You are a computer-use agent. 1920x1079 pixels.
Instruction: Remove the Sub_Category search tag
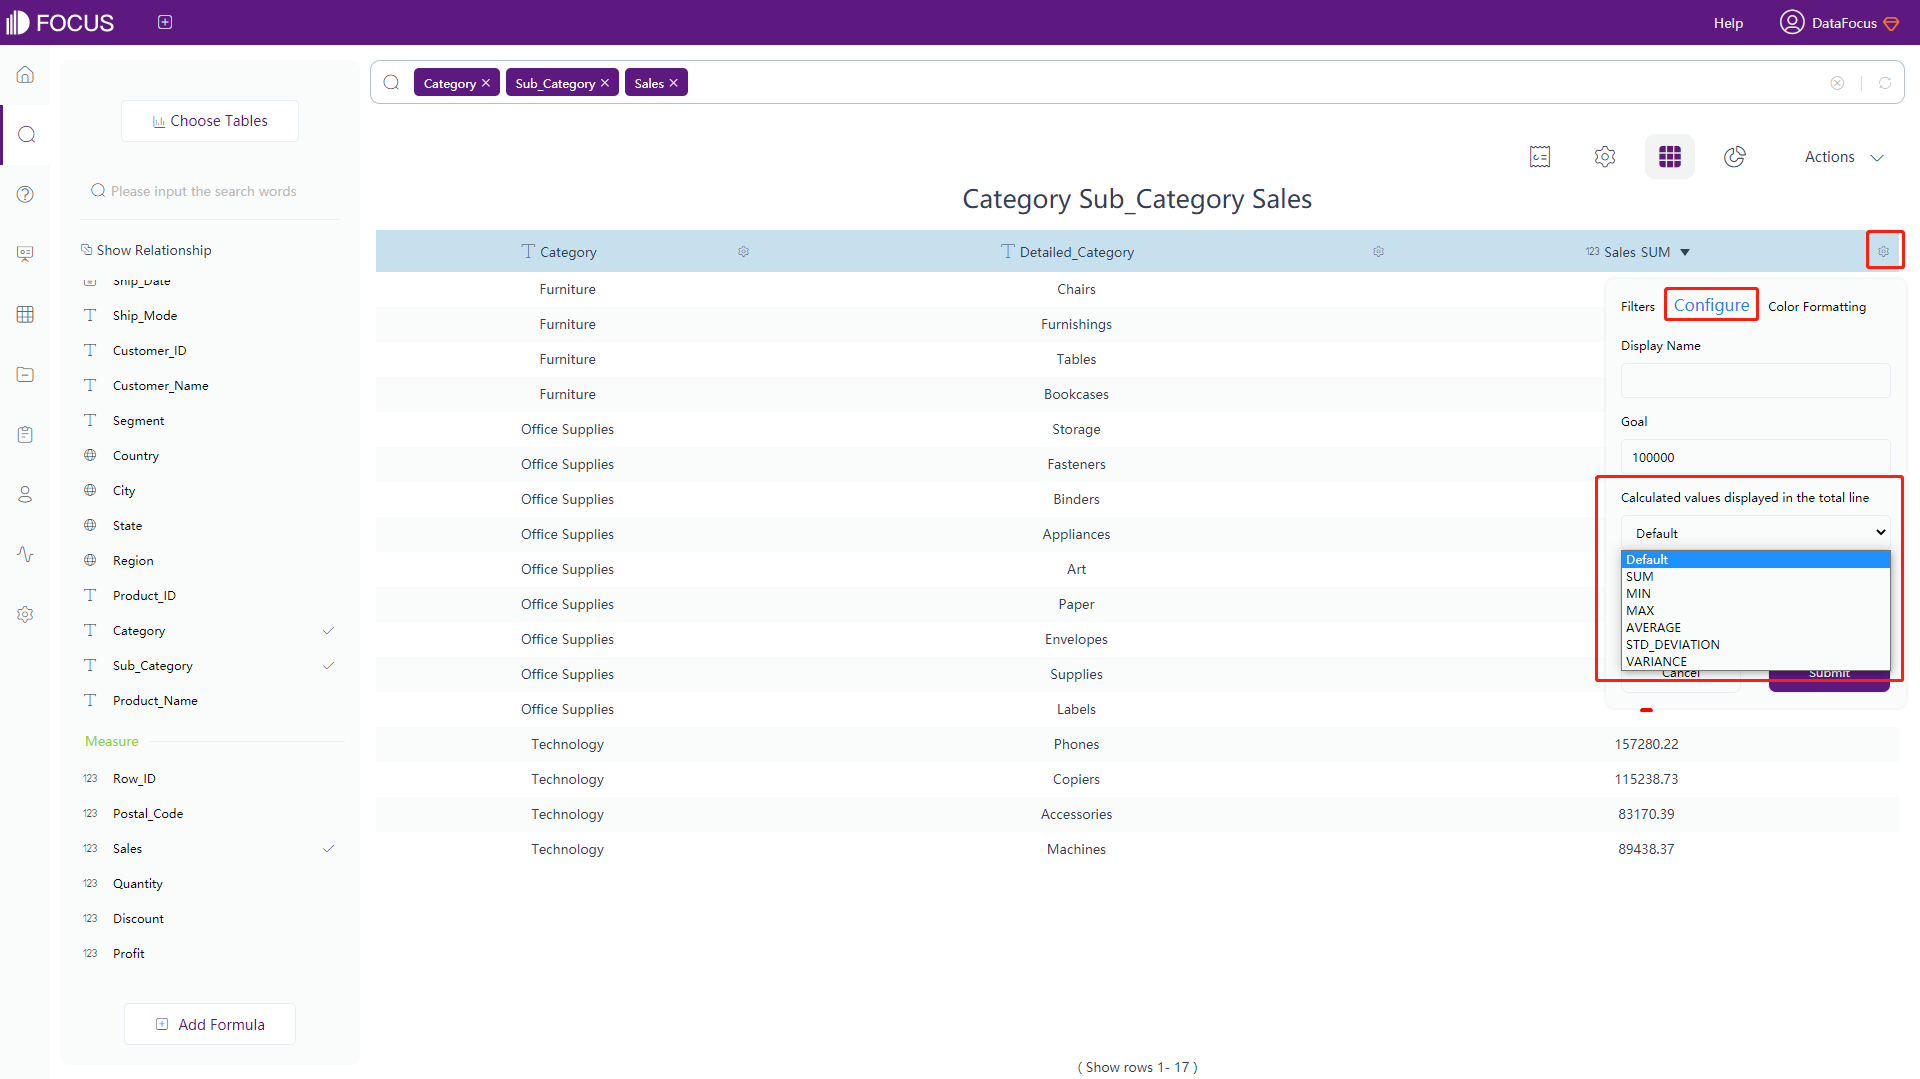(x=605, y=83)
